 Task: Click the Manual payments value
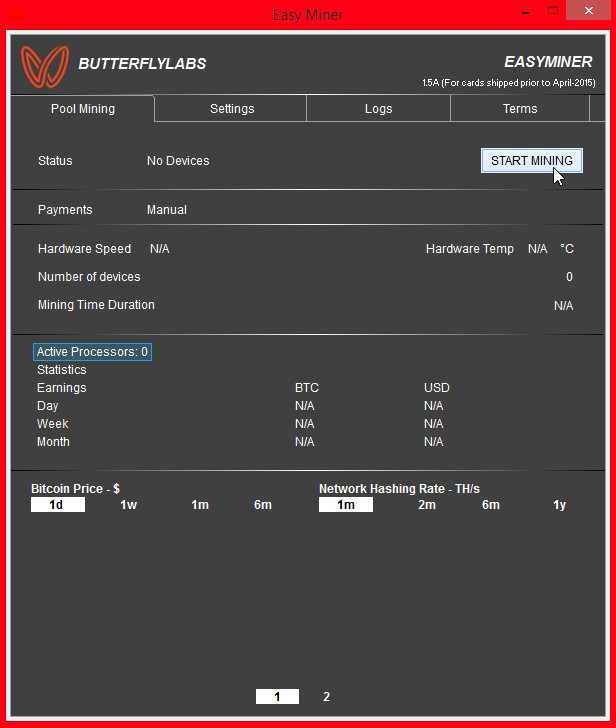click(167, 210)
